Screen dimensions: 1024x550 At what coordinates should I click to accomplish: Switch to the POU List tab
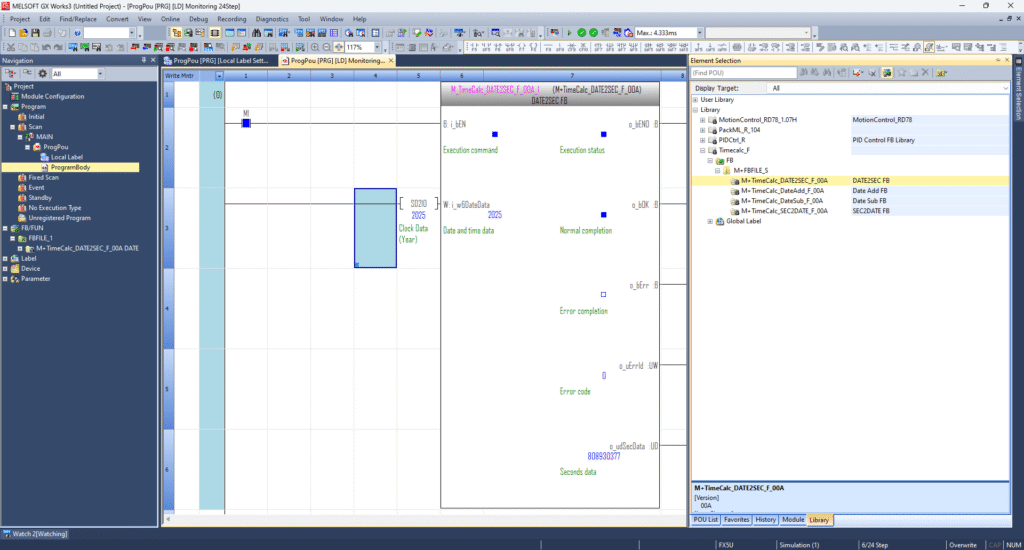click(x=705, y=520)
